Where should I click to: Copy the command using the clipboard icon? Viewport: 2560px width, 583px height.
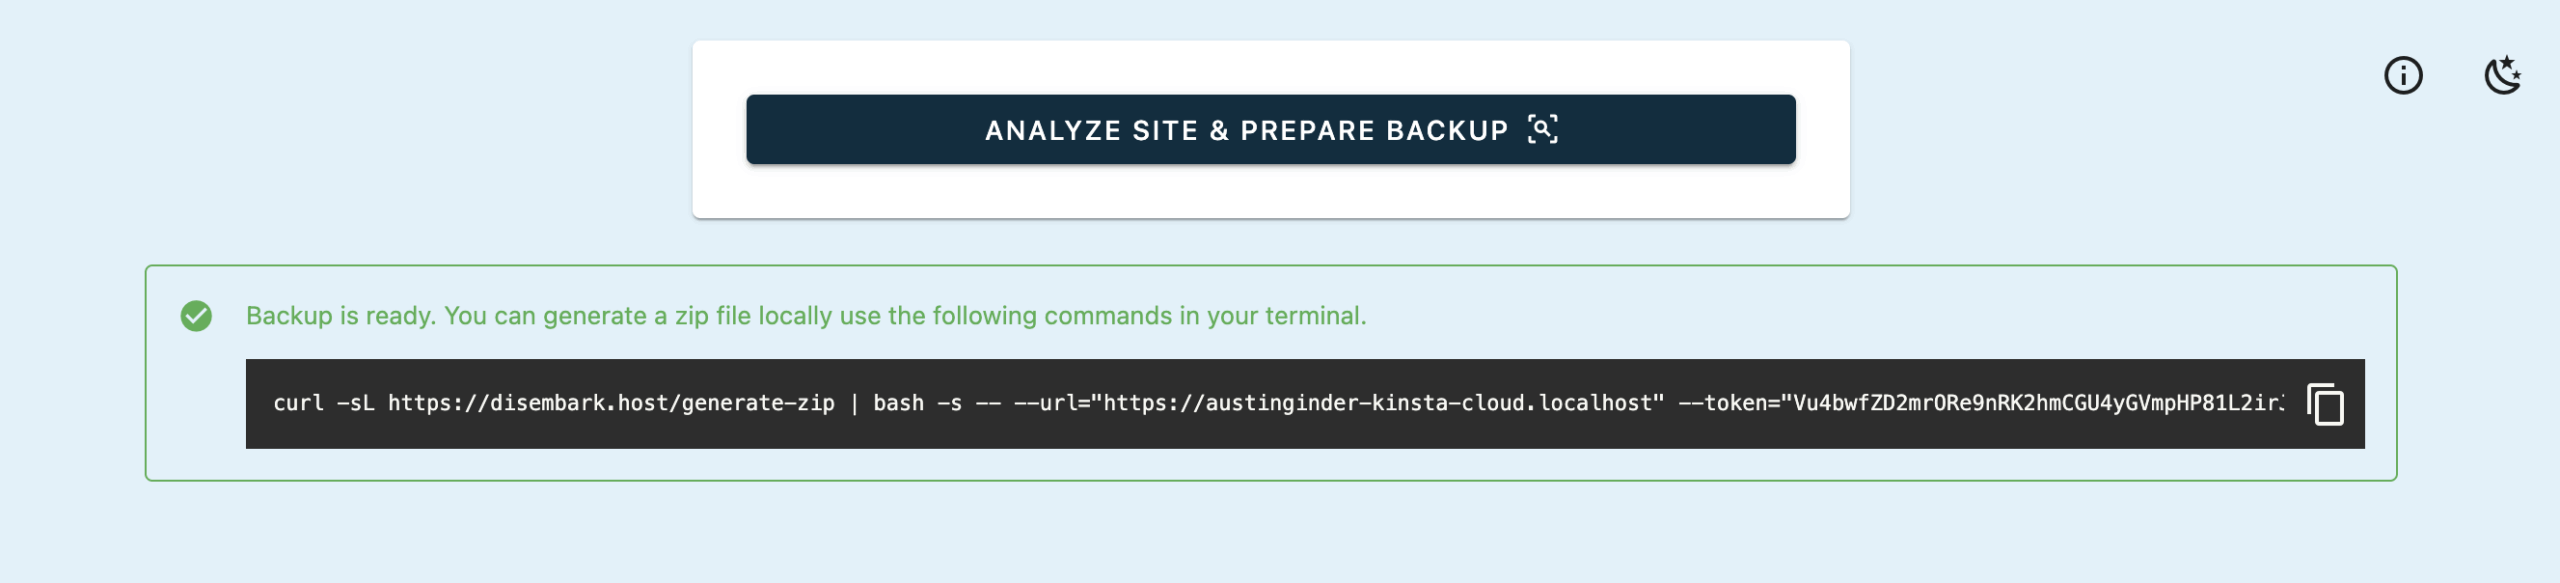point(2325,404)
